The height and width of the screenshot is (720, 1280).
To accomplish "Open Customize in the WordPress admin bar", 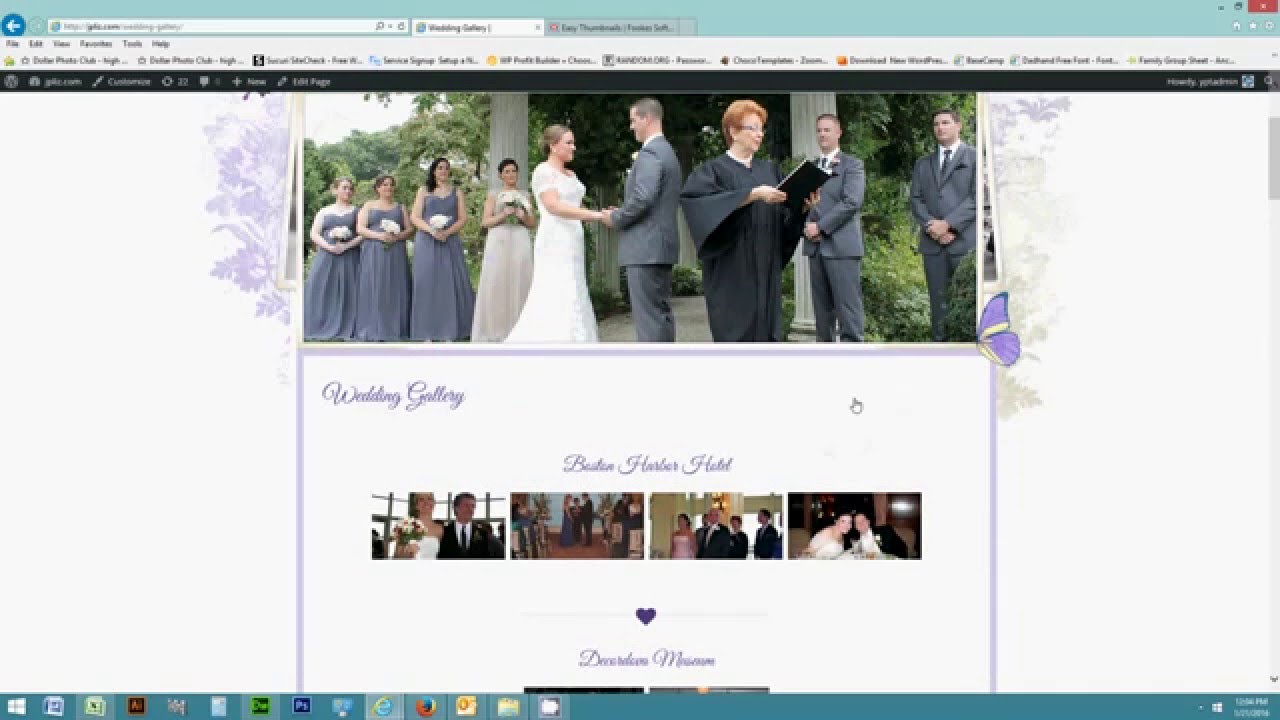I will tap(122, 81).
